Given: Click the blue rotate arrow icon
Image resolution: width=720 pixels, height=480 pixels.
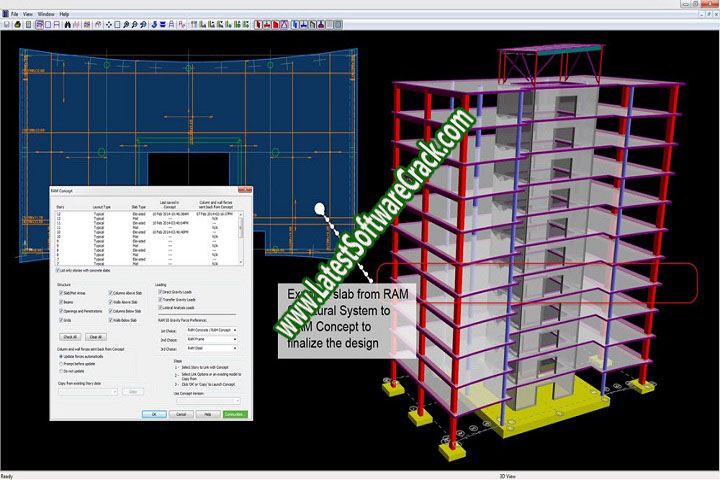Looking at the screenshot, I should (154, 24).
